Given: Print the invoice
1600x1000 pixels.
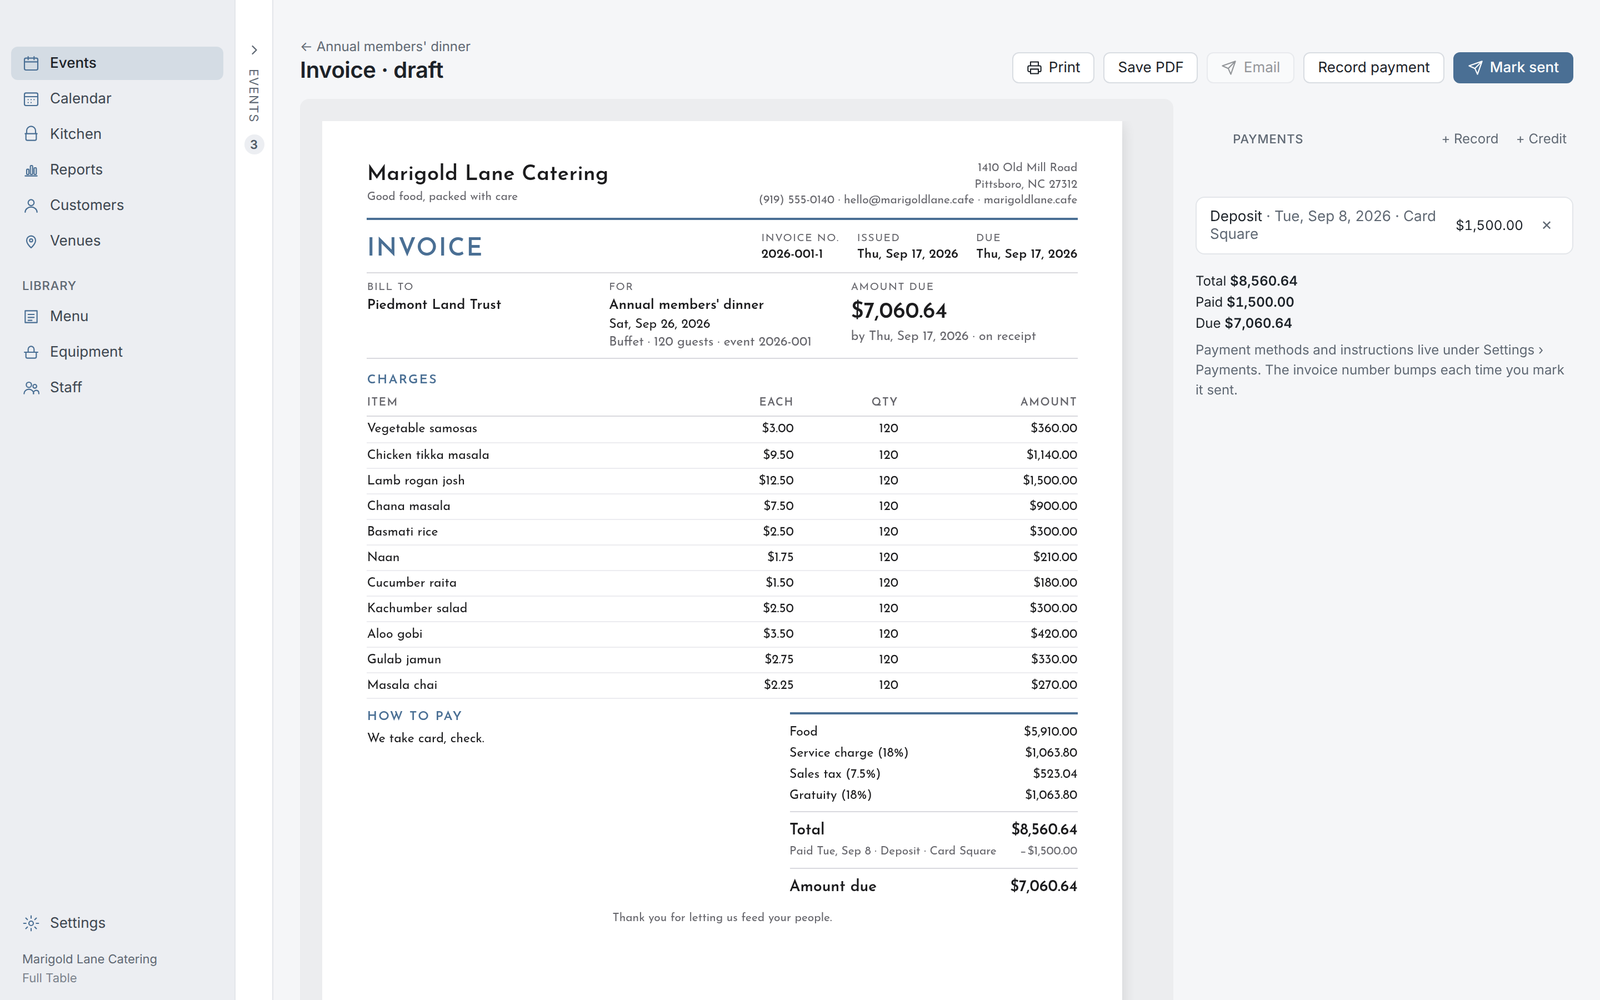Looking at the screenshot, I should coord(1053,68).
